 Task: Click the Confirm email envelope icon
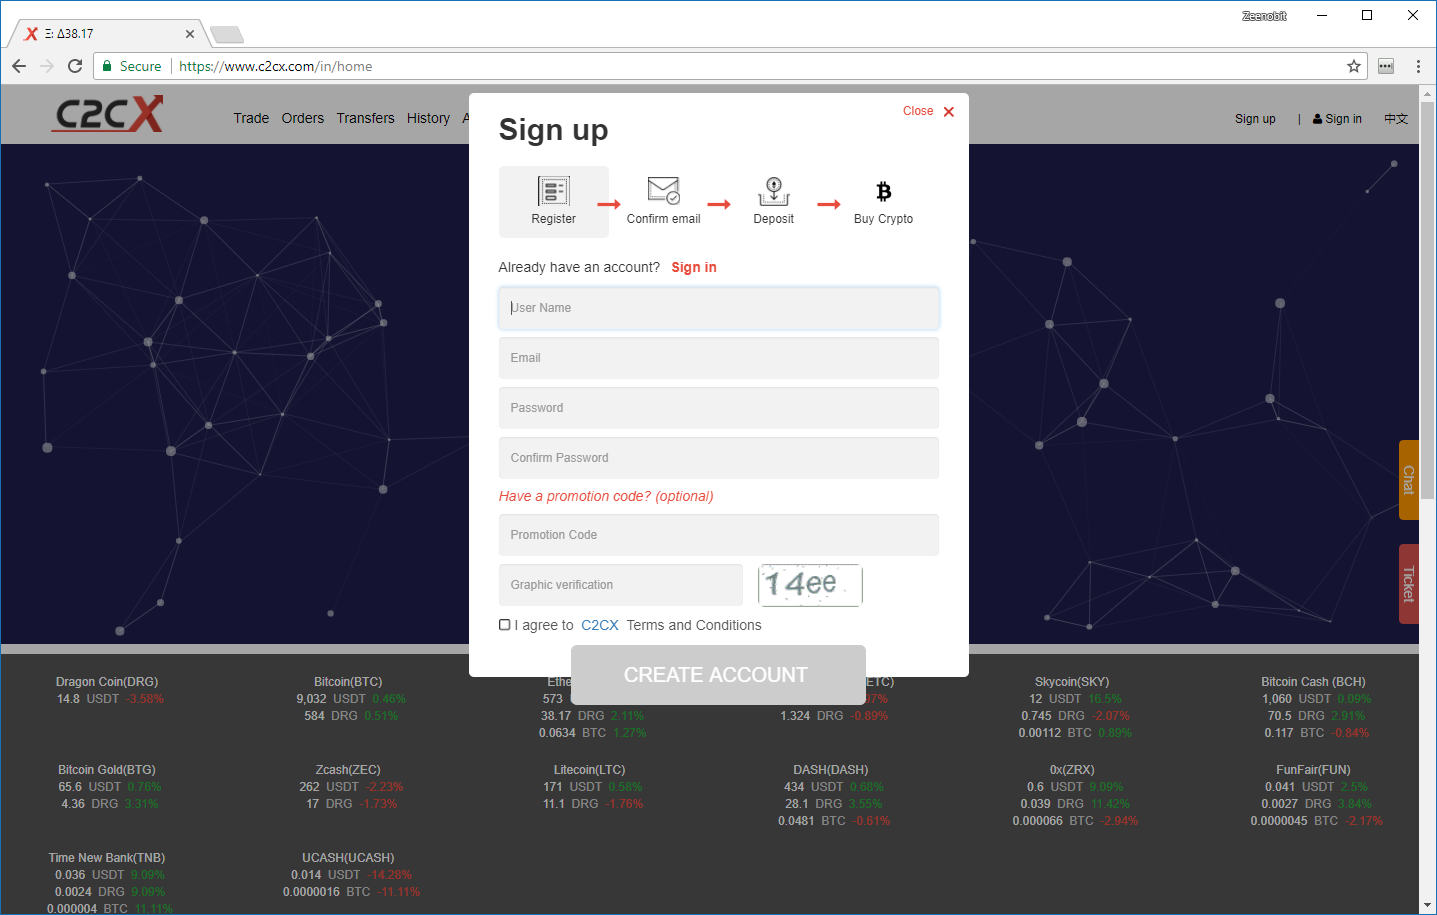663,190
